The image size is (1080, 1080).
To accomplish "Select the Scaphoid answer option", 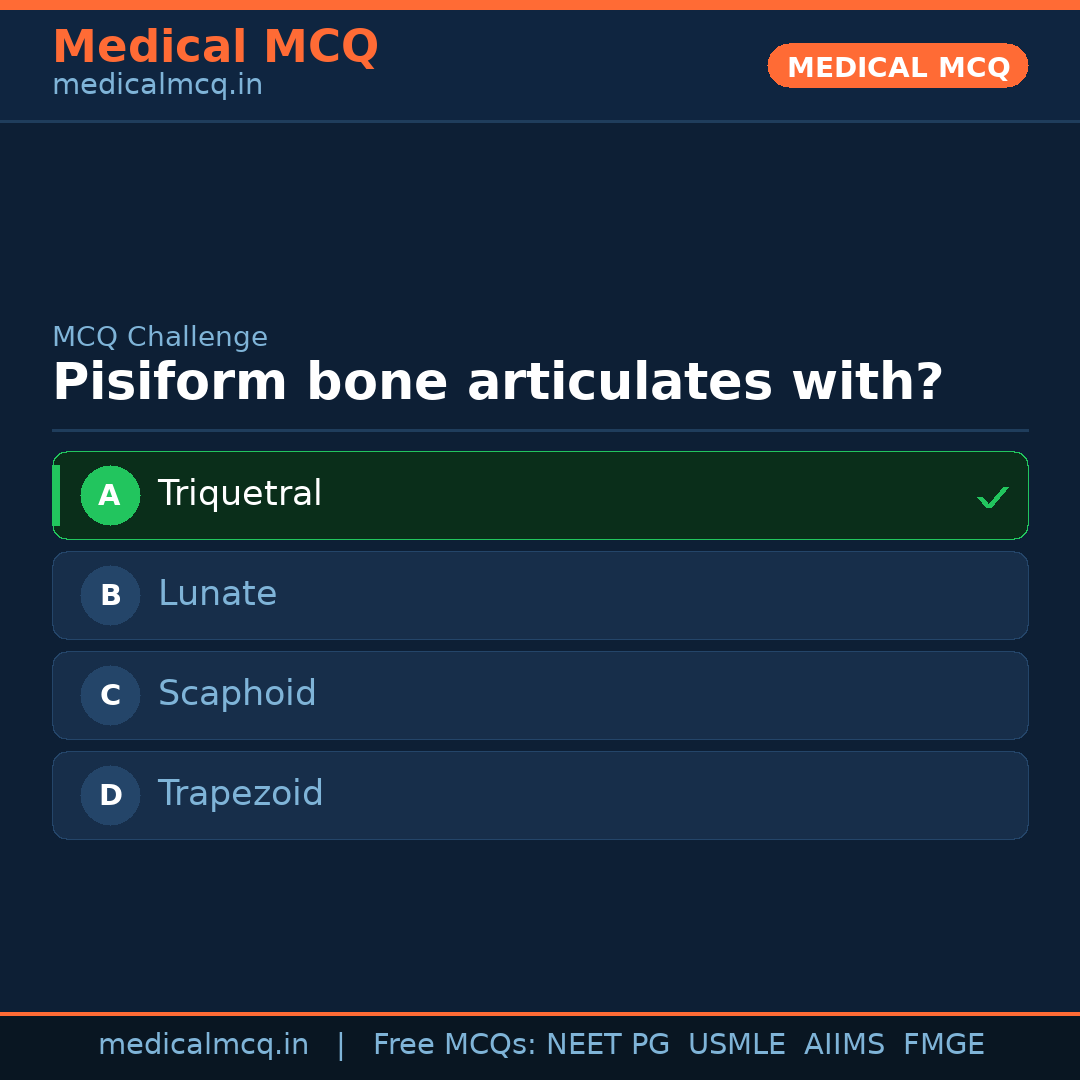I will pyautogui.click(x=540, y=695).
